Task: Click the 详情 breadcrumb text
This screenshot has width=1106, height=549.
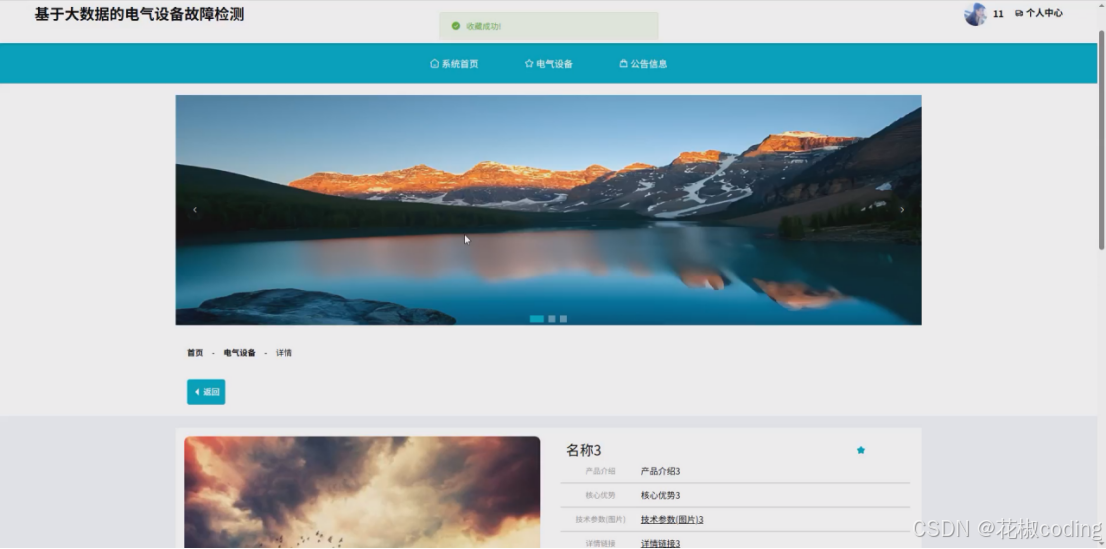Action: pos(284,353)
